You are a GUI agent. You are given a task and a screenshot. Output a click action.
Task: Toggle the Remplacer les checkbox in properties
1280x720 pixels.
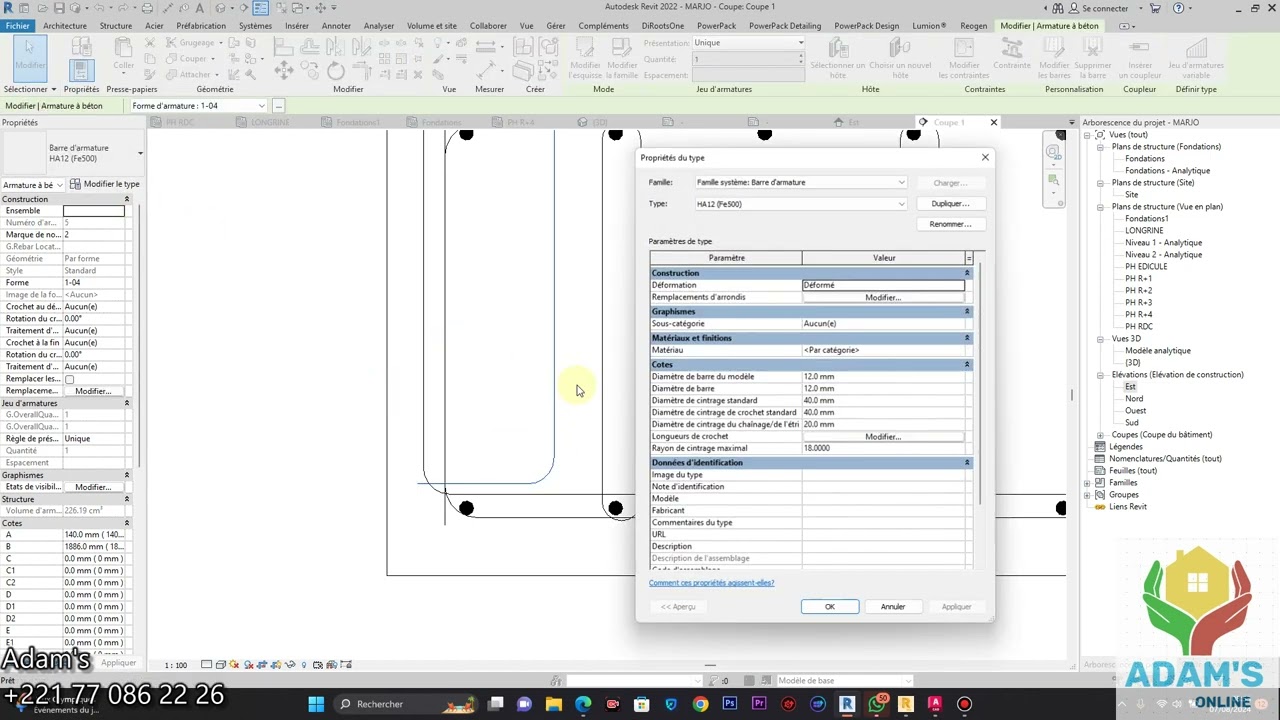click(x=69, y=379)
